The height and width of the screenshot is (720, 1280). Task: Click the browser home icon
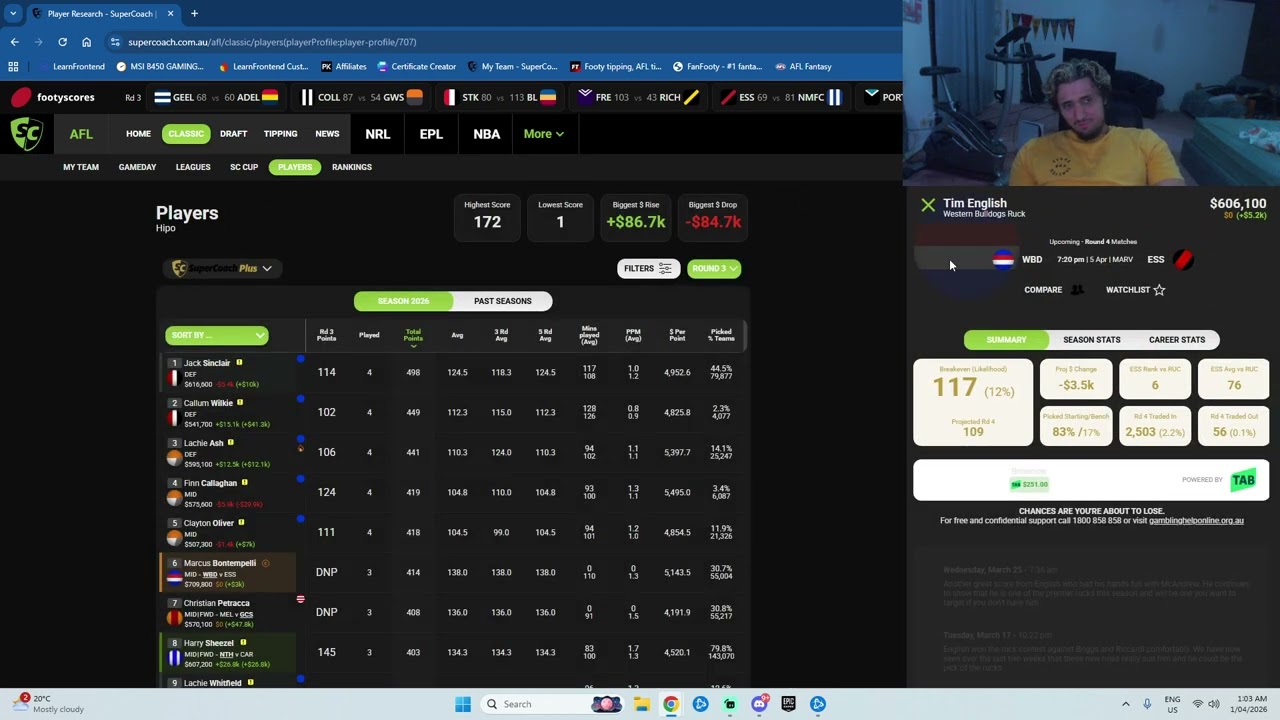pos(86,42)
